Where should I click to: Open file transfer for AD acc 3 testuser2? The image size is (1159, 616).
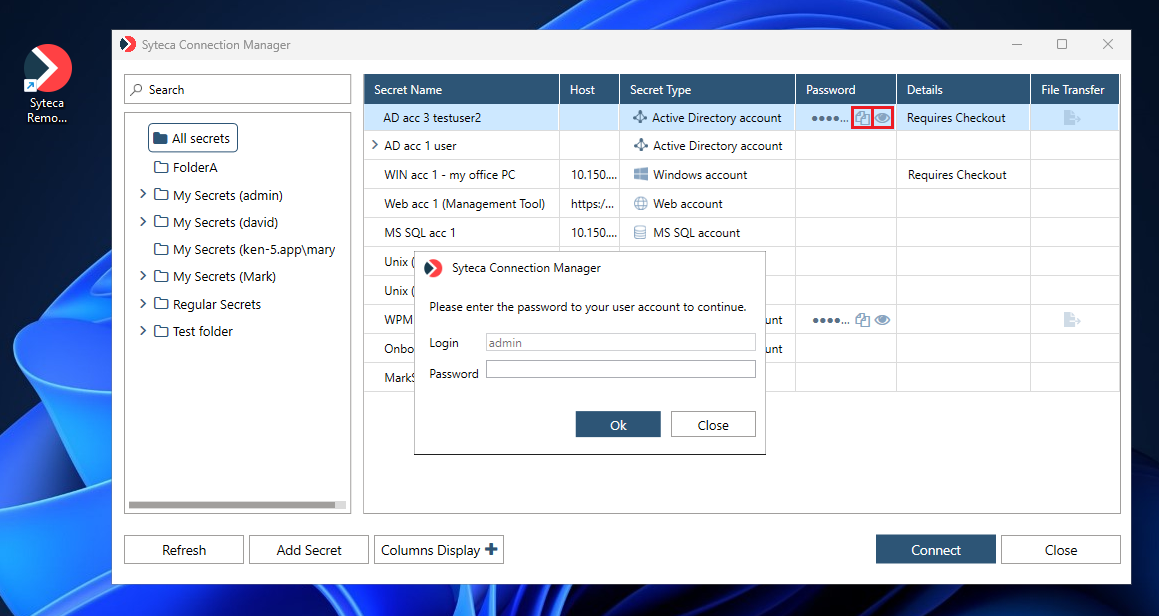[1072, 118]
